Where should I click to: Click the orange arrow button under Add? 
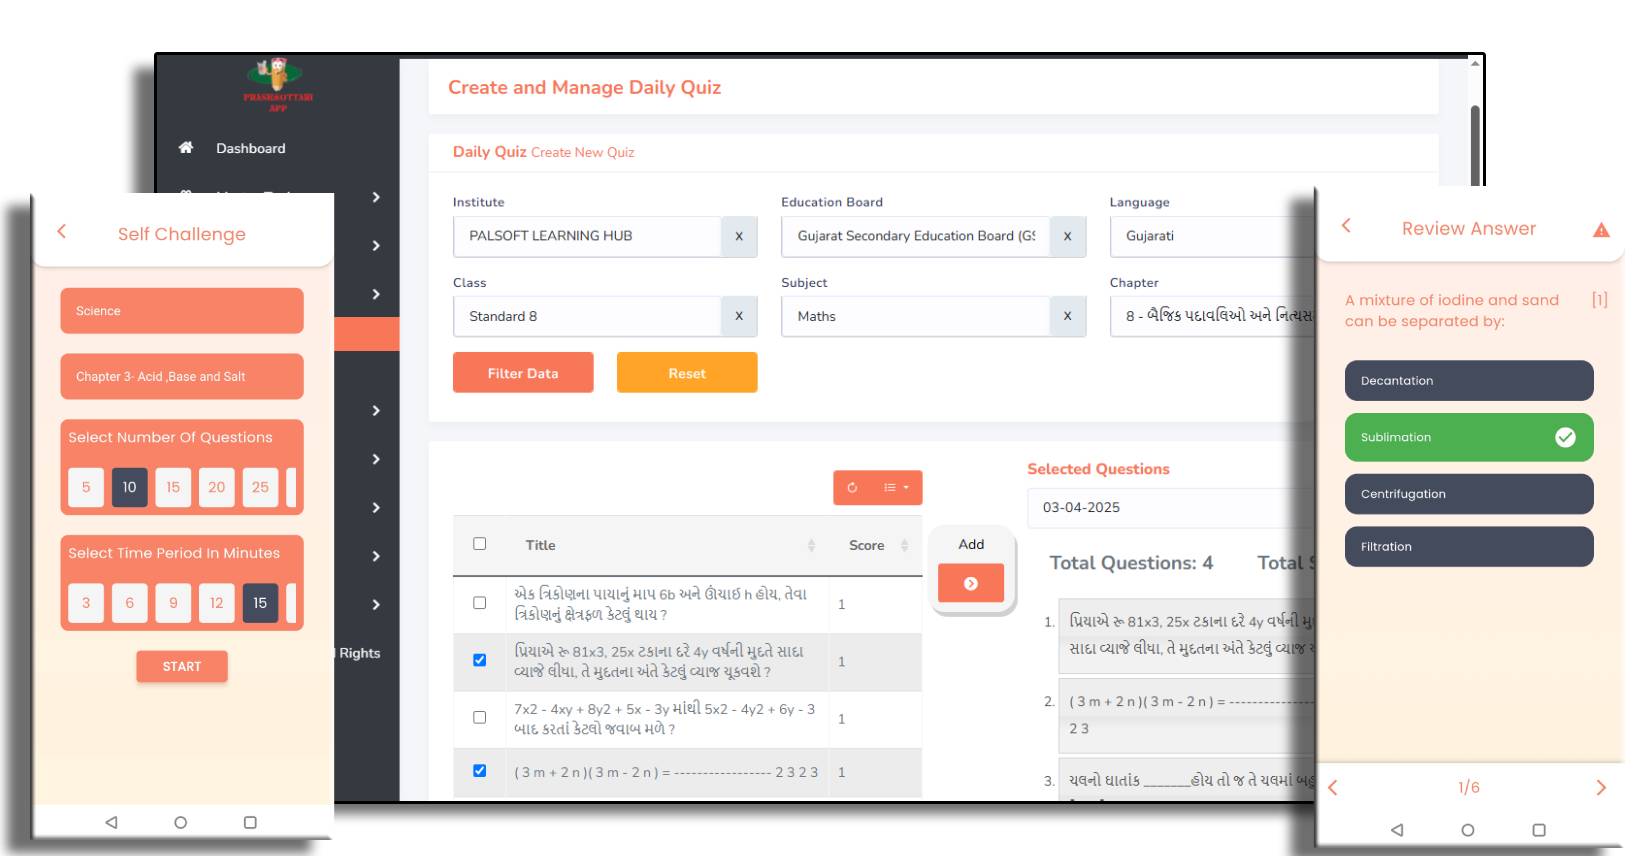(970, 584)
